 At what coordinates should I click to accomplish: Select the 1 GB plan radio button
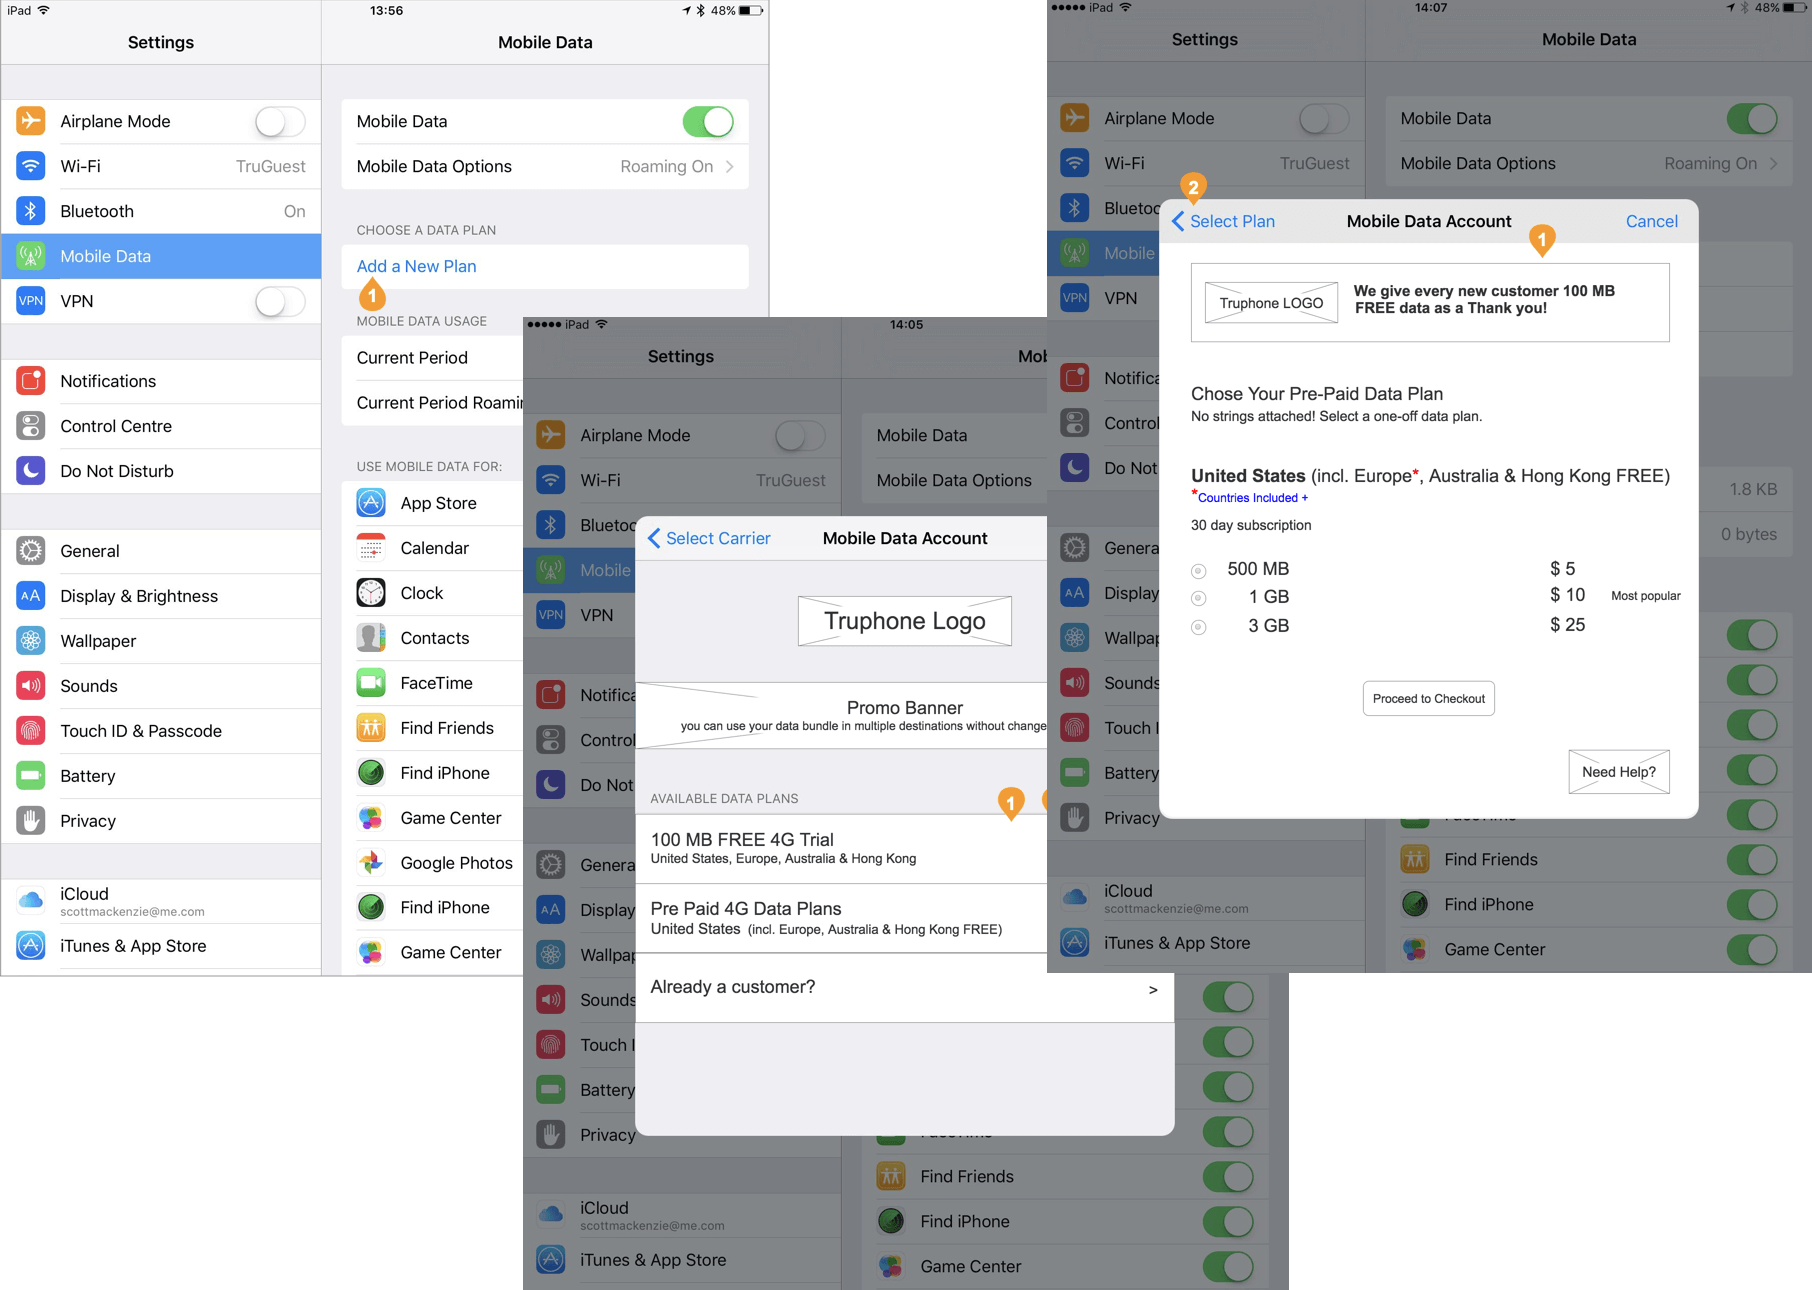coord(1198,598)
